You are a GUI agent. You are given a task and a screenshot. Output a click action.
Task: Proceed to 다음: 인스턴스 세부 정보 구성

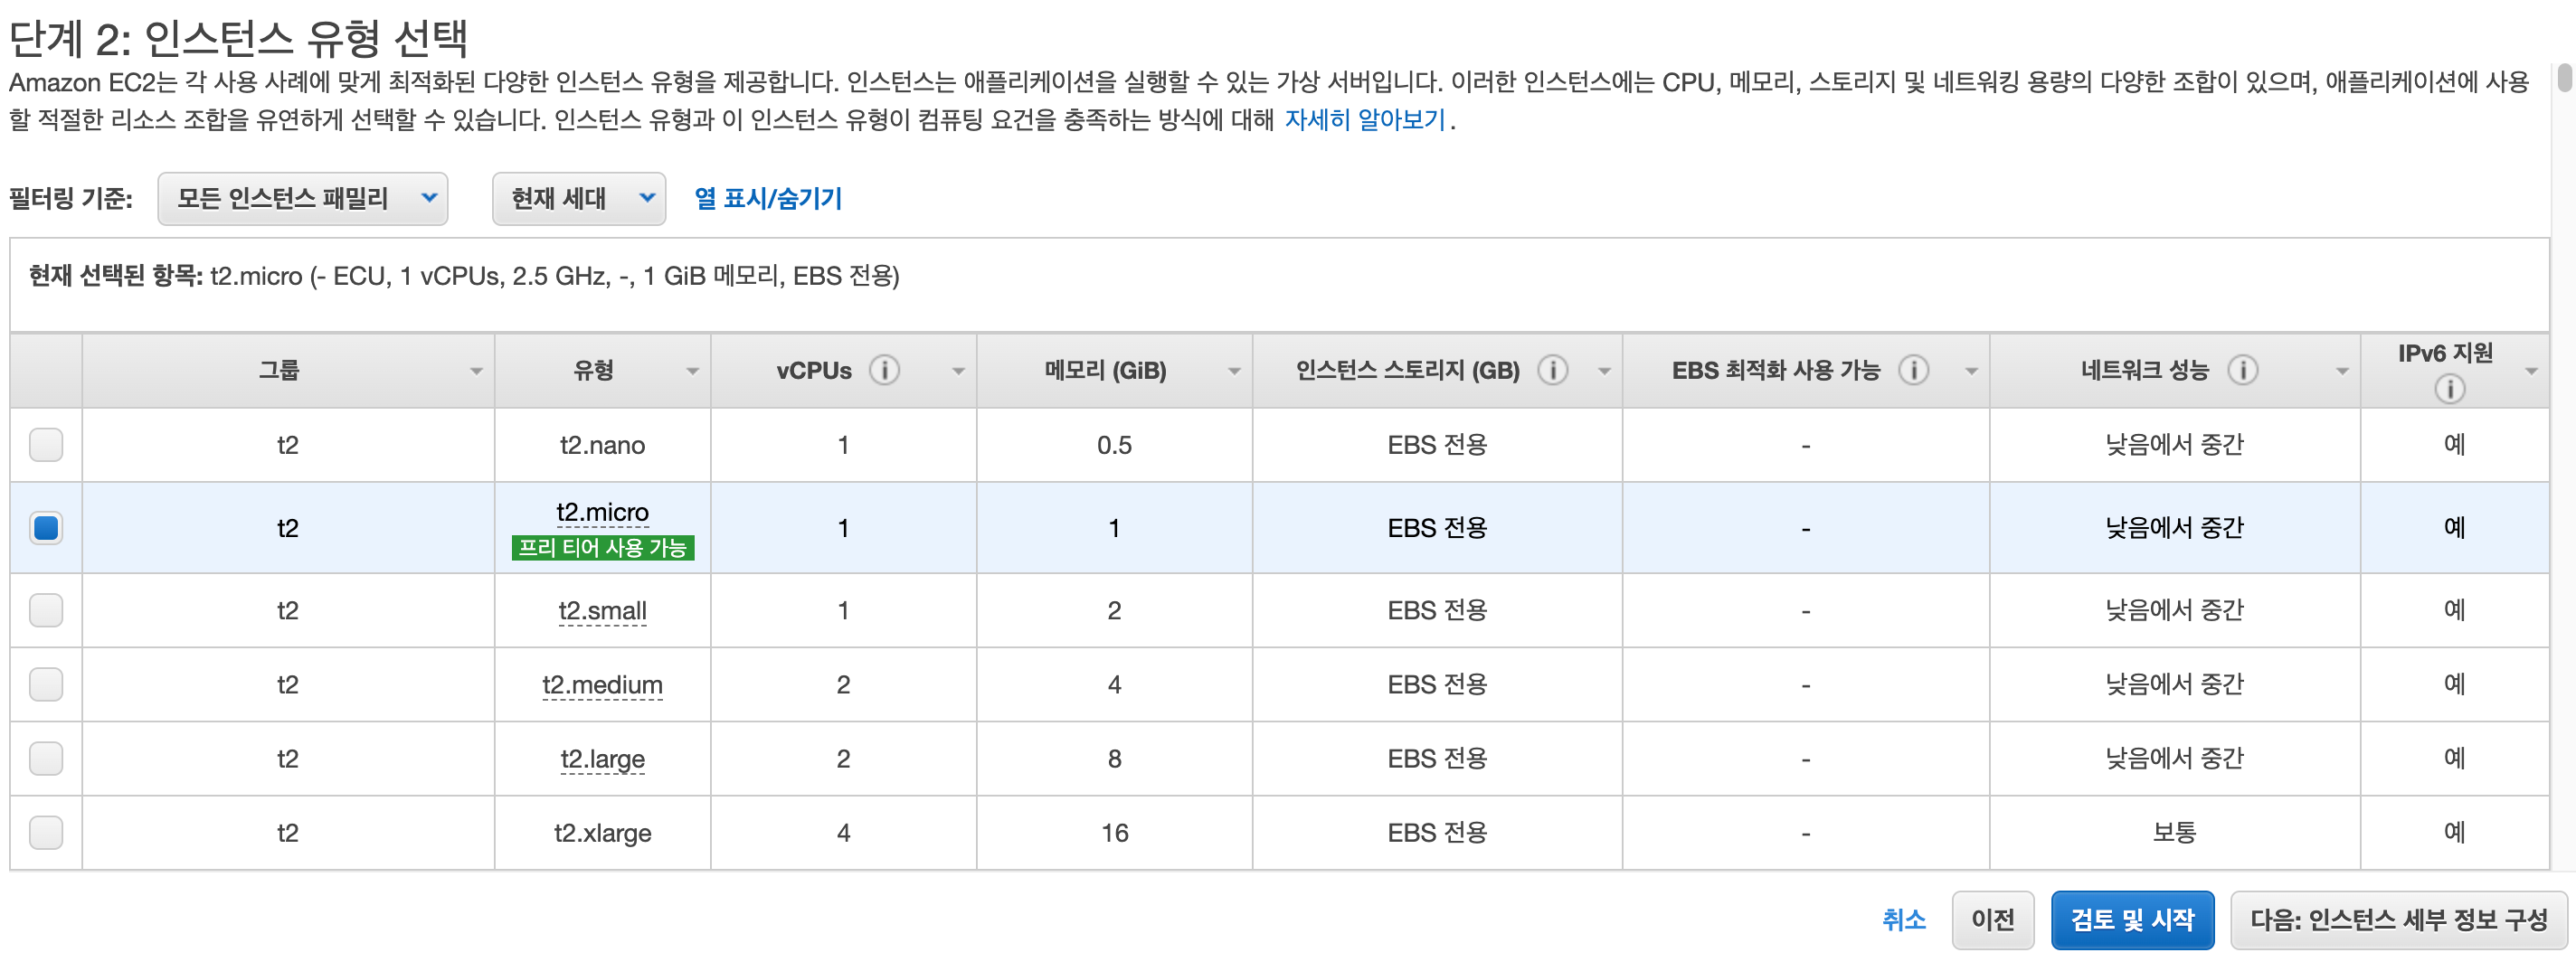[2398, 921]
